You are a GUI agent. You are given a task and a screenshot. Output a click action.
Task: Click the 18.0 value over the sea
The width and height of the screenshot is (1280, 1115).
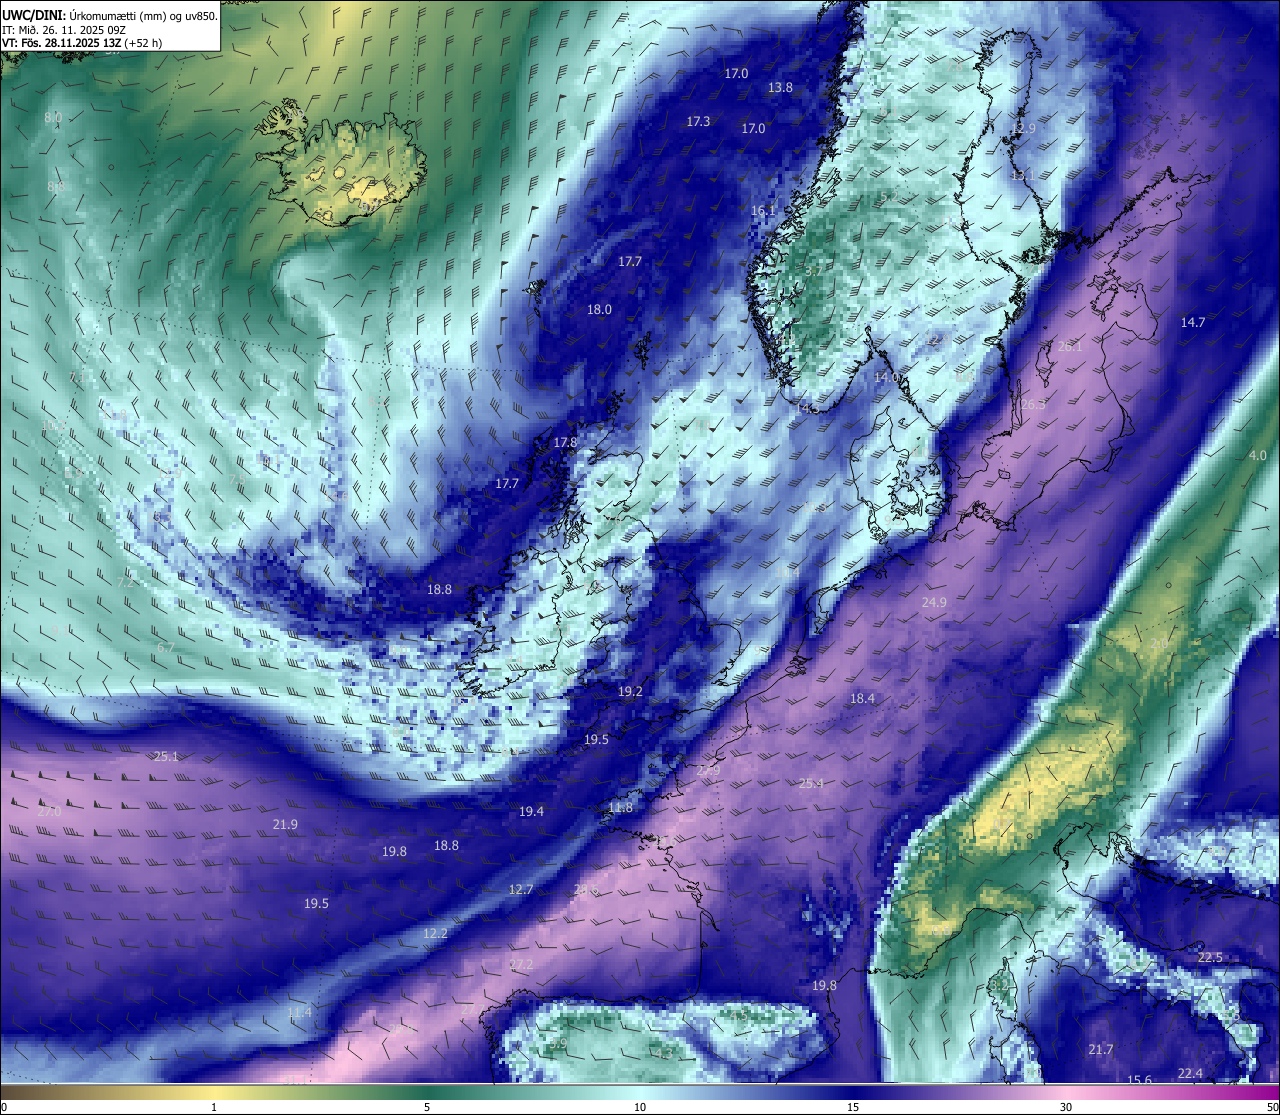[x=599, y=310]
